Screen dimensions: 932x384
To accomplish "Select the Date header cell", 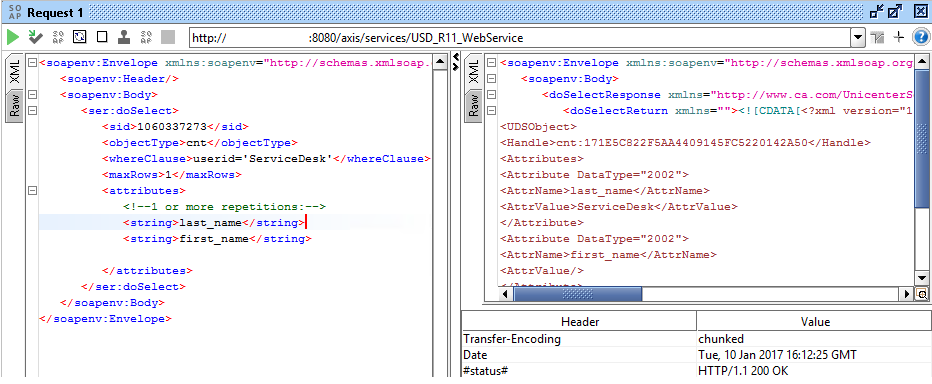I will (579, 355).
